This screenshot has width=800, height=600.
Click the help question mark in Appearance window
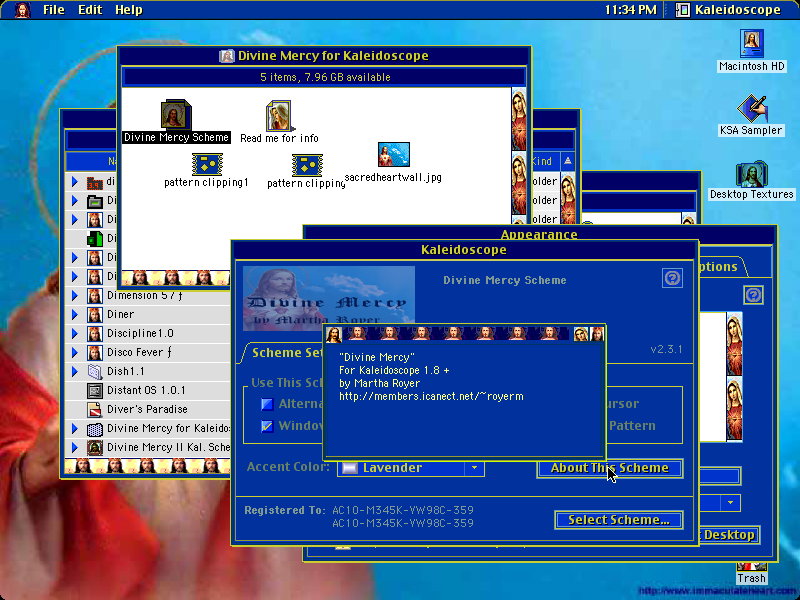pos(753,295)
